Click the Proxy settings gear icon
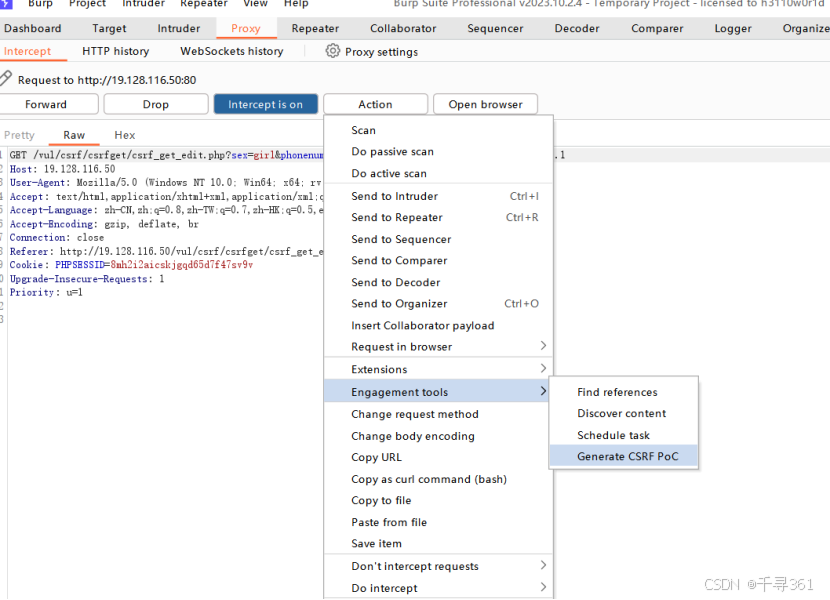The image size is (830, 600). (332, 51)
